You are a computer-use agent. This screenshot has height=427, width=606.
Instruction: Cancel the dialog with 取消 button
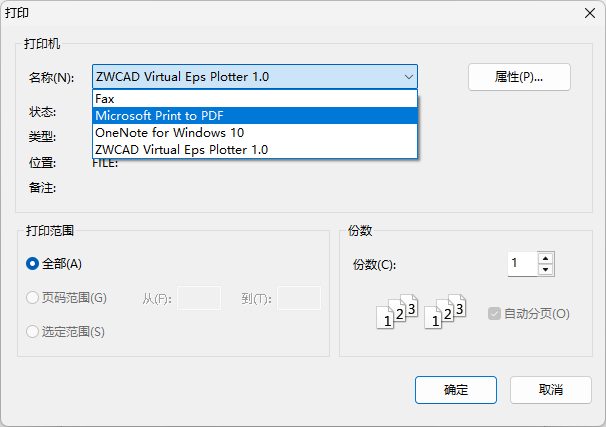coord(550,390)
